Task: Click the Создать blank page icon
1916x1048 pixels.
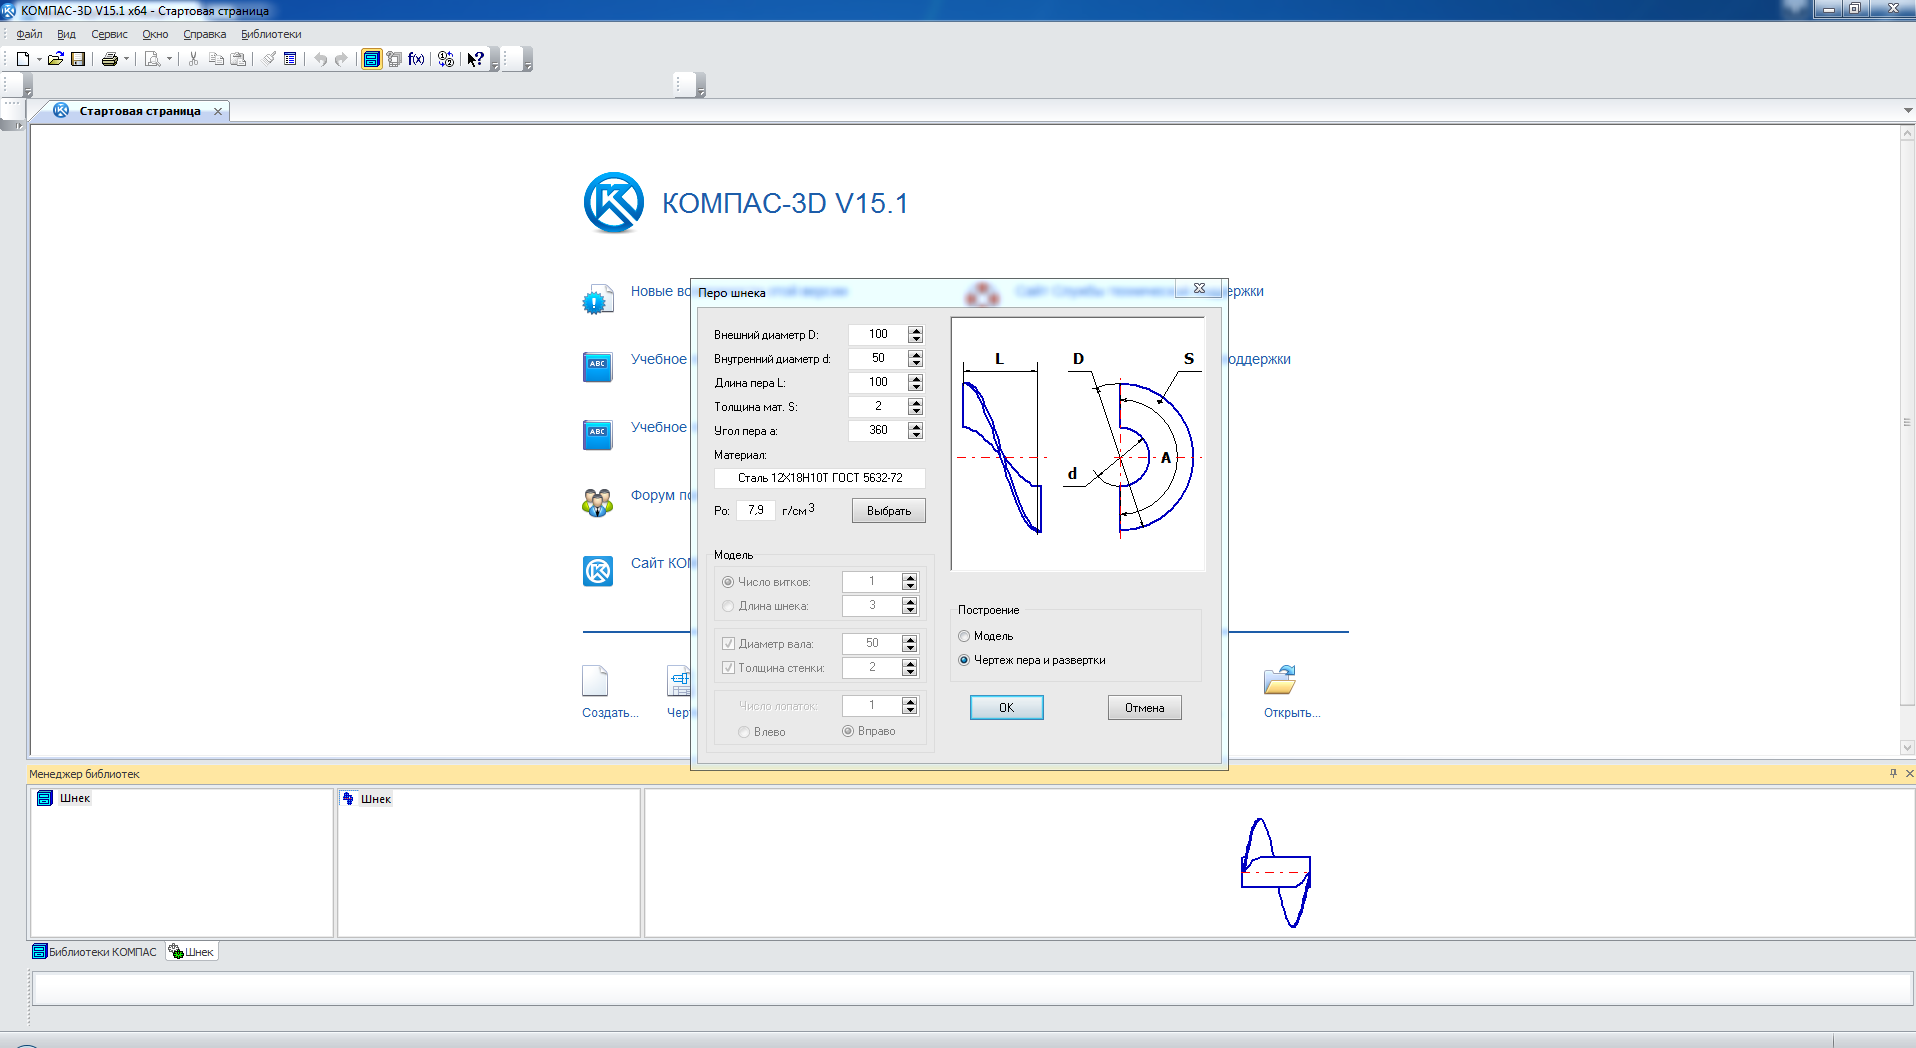Action: (595, 681)
